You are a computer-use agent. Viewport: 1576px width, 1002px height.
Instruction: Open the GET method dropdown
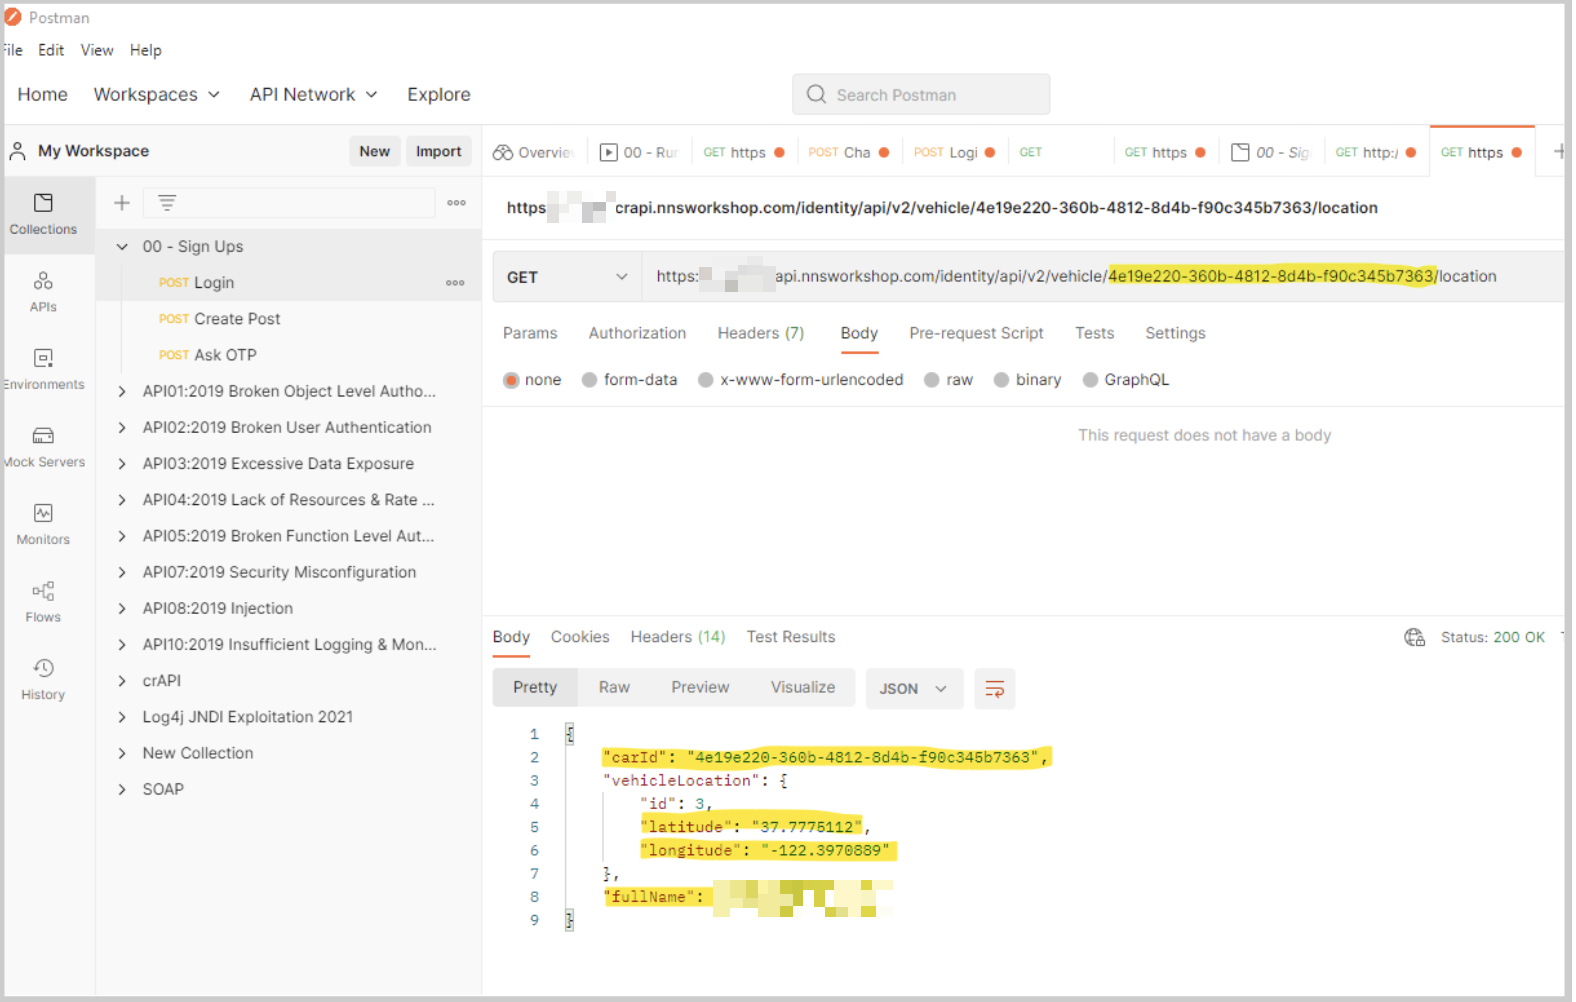pos(567,277)
